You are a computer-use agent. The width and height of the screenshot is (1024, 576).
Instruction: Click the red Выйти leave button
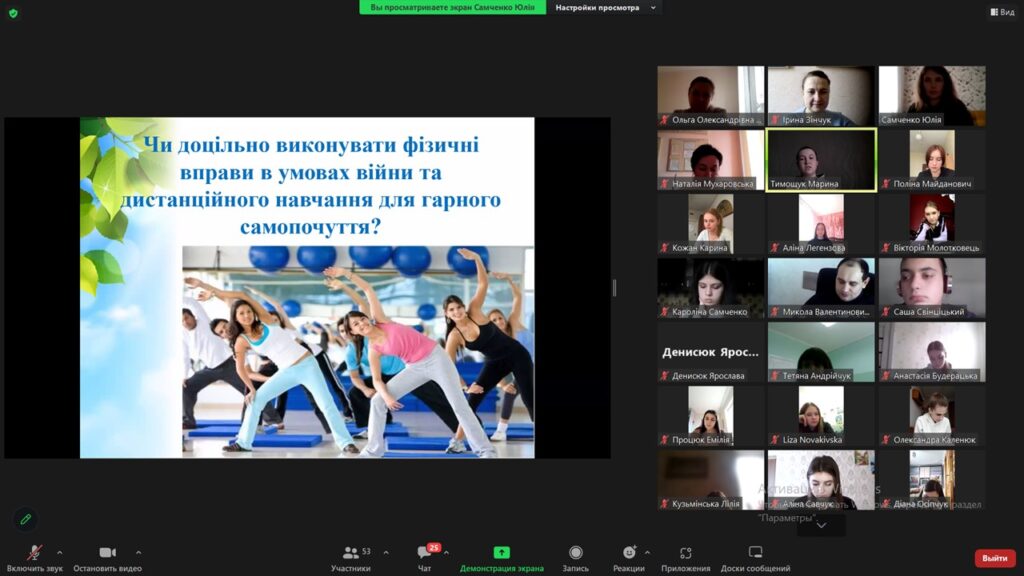[x=994, y=558]
